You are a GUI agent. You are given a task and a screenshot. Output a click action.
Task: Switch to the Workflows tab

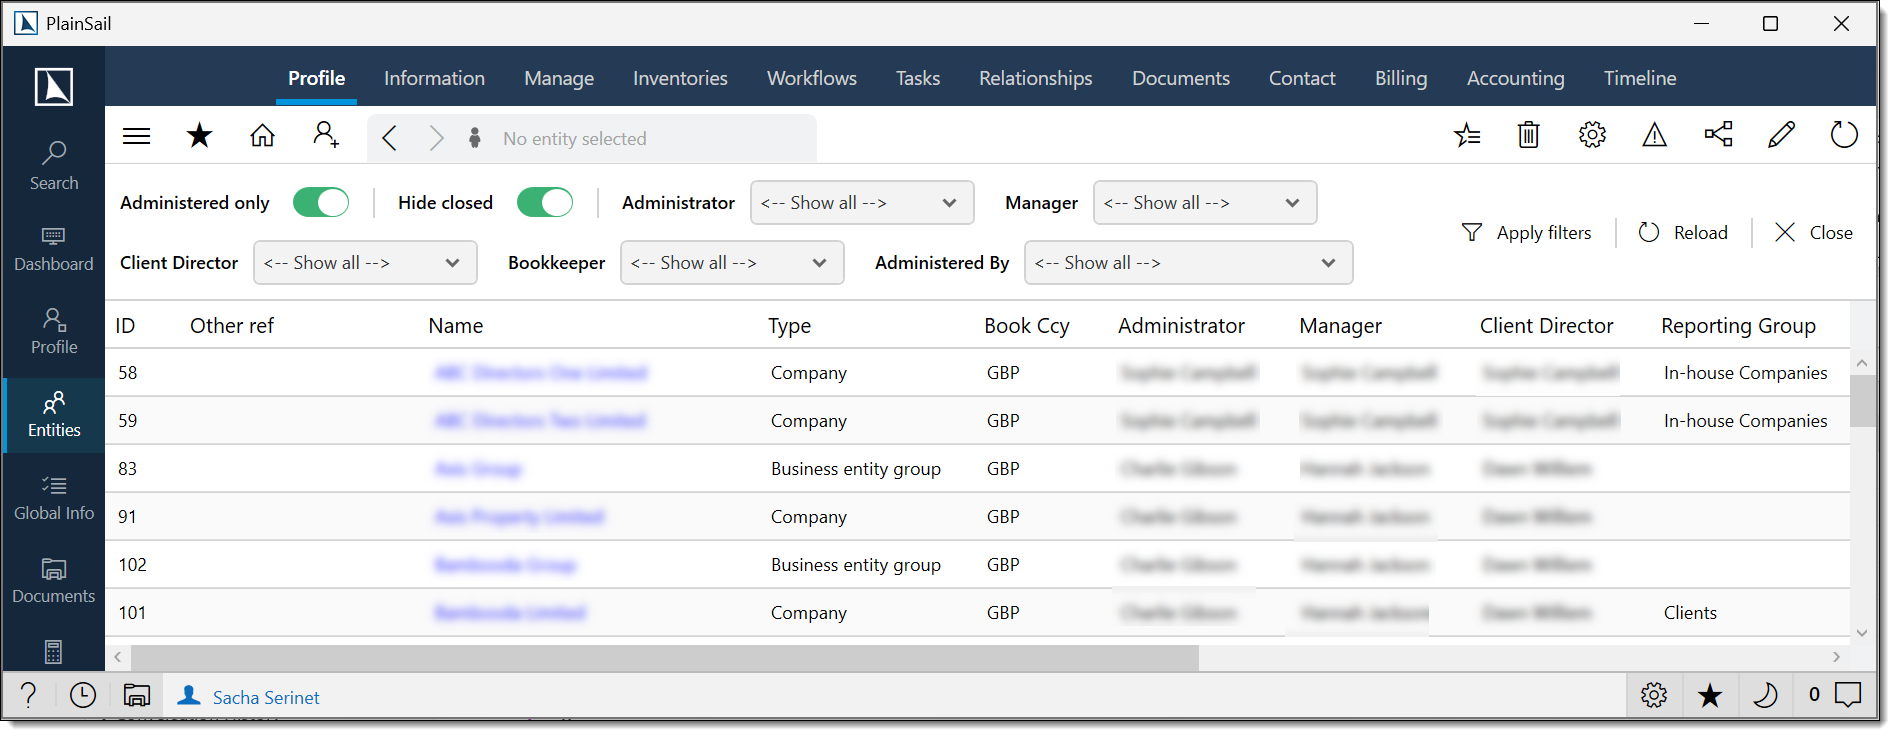tap(812, 78)
